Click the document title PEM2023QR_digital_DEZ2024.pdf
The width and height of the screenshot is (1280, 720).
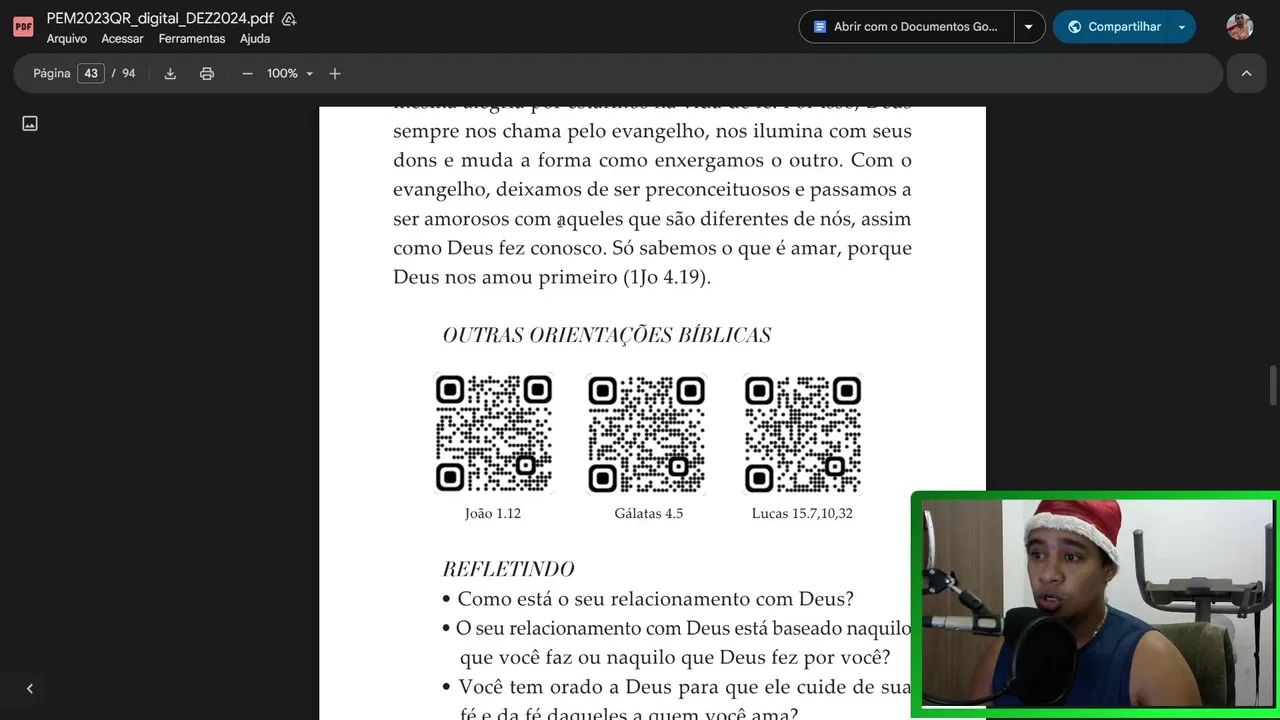[160, 19]
